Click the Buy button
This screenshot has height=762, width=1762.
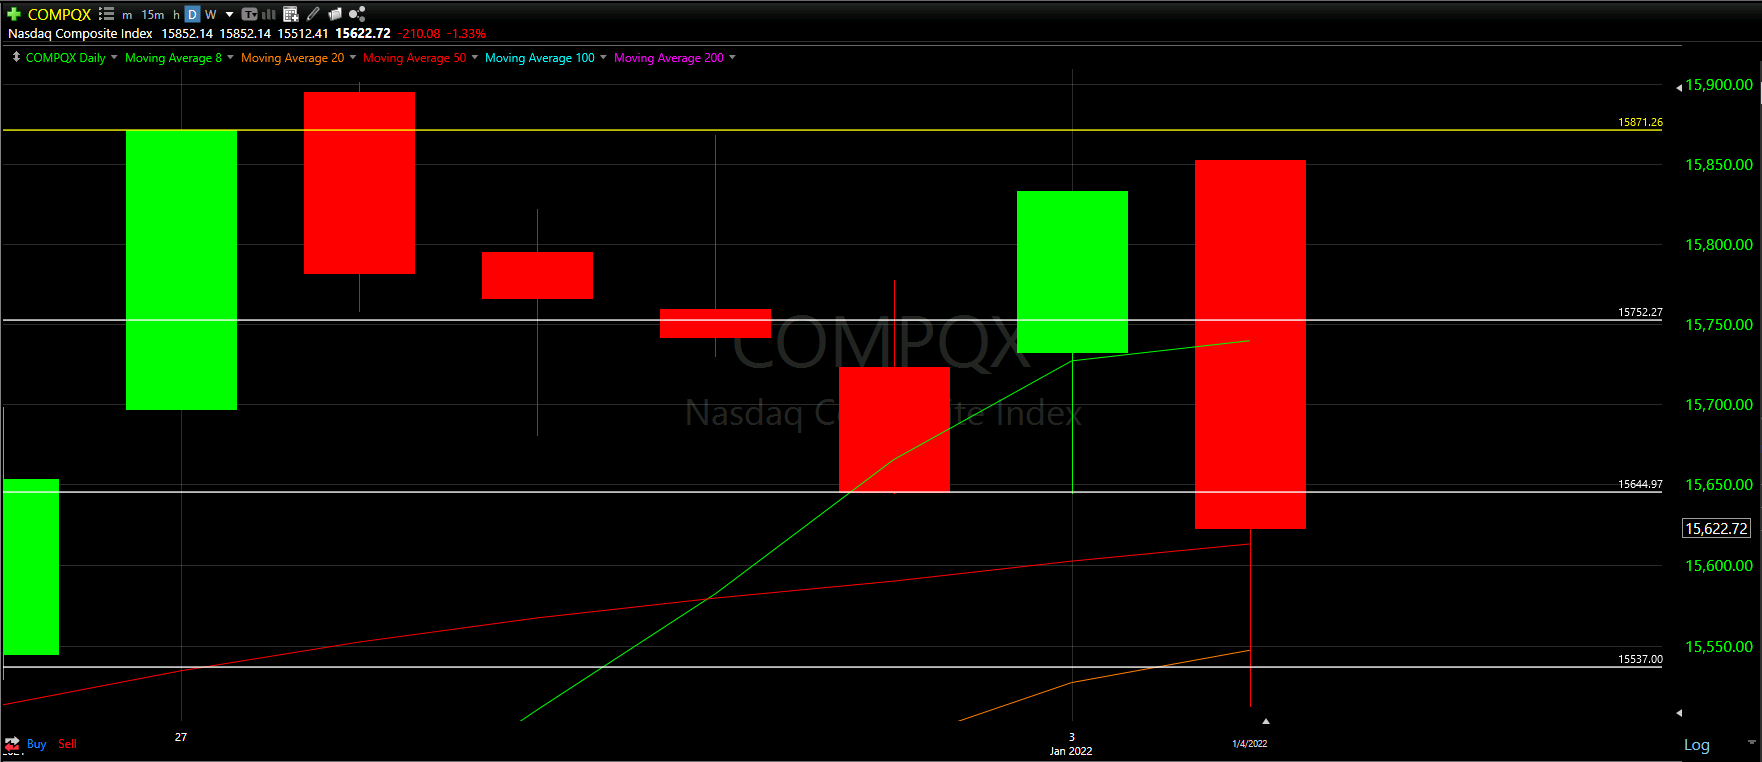tap(36, 744)
